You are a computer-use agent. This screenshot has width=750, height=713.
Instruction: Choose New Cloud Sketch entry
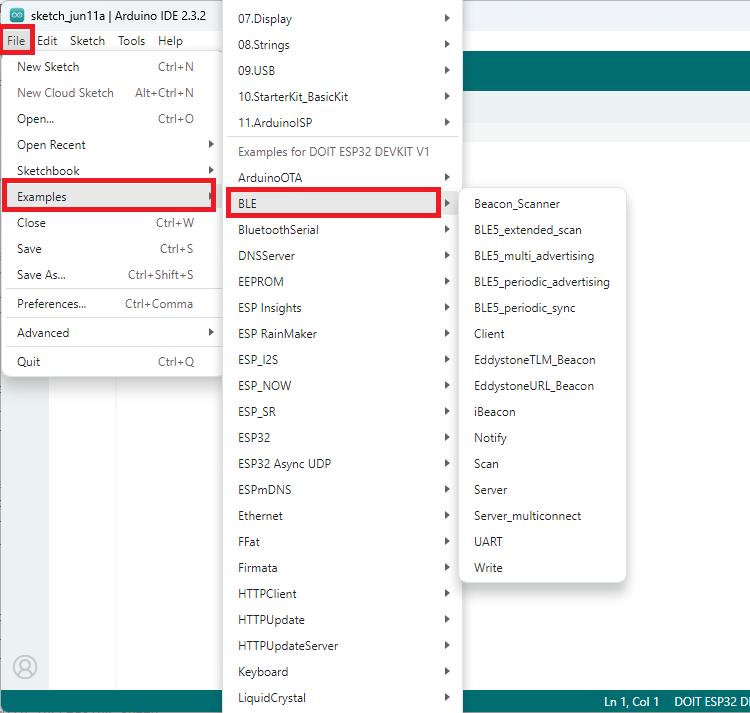coord(112,93)
